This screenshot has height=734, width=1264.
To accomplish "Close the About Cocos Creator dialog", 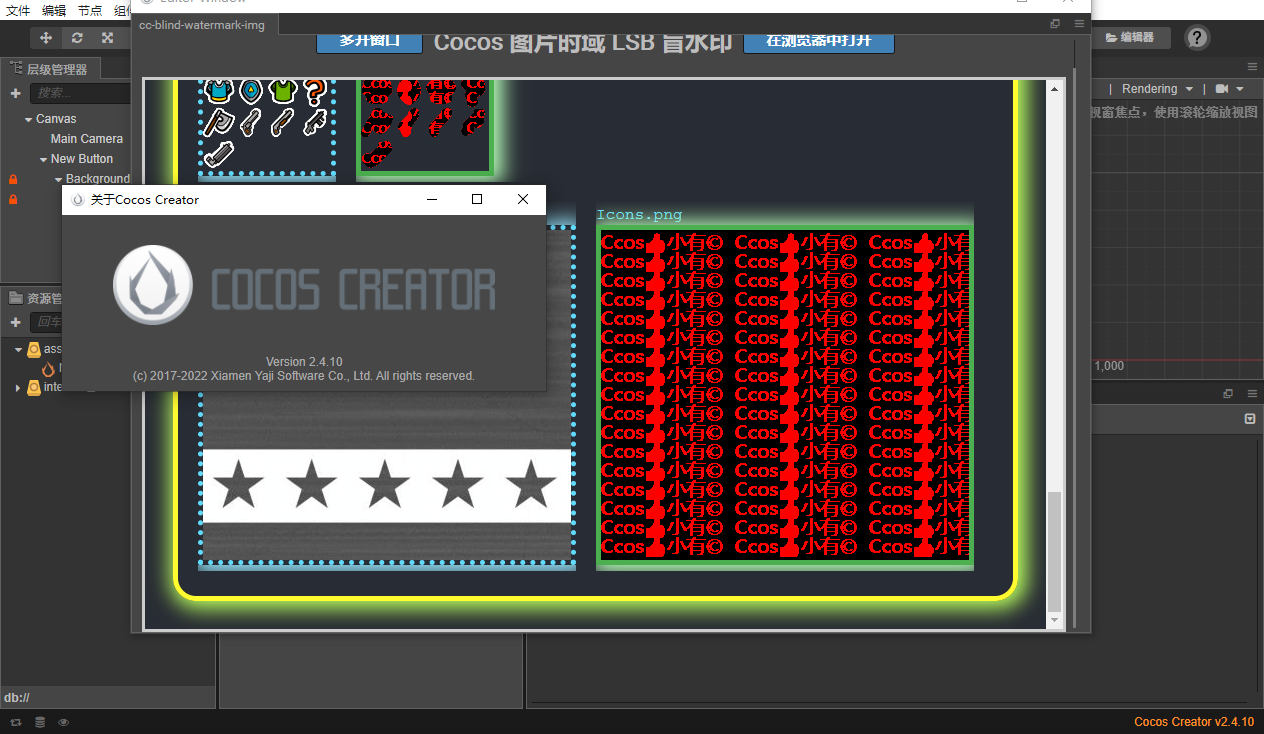I will coord(523,200).
